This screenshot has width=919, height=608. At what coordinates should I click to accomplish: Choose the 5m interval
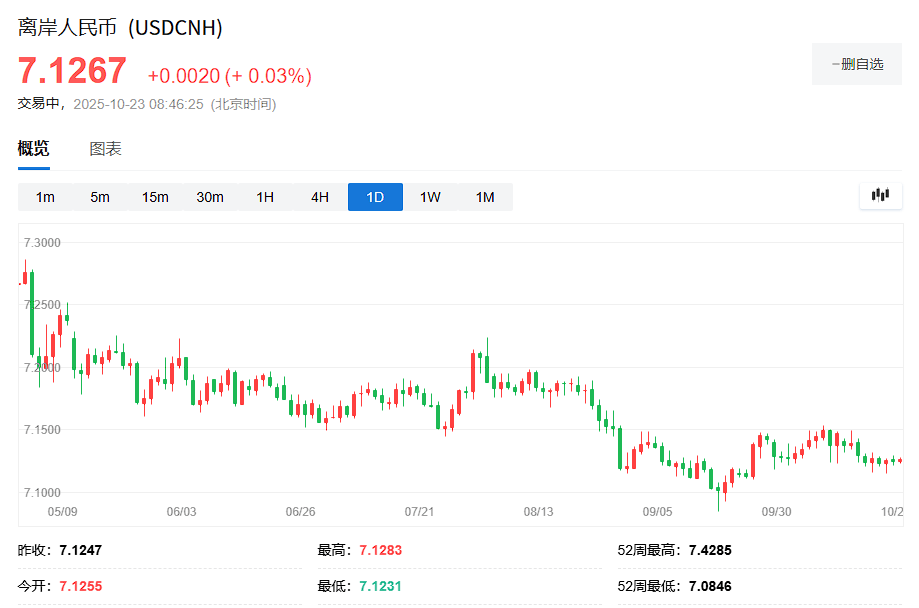coord(100,197)
